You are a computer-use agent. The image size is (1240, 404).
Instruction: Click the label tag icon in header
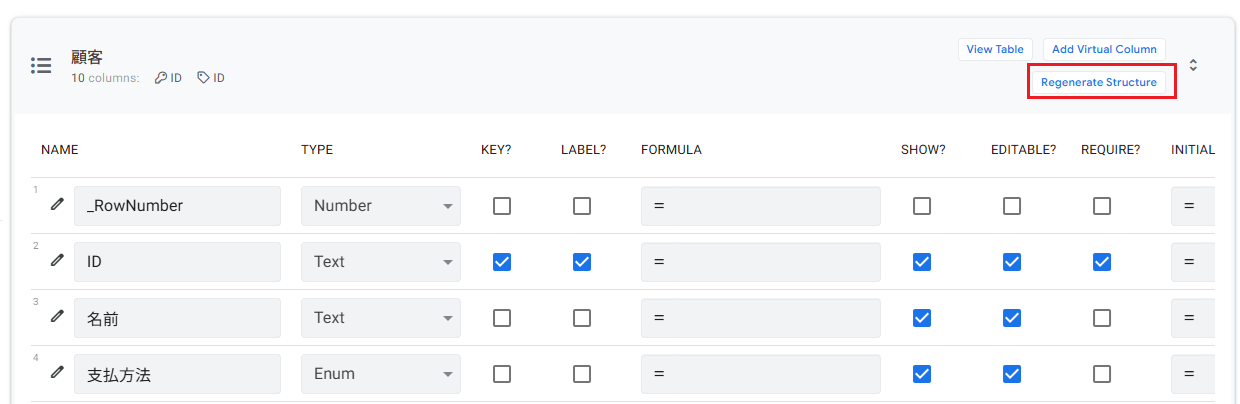click(x=203, y=77)
